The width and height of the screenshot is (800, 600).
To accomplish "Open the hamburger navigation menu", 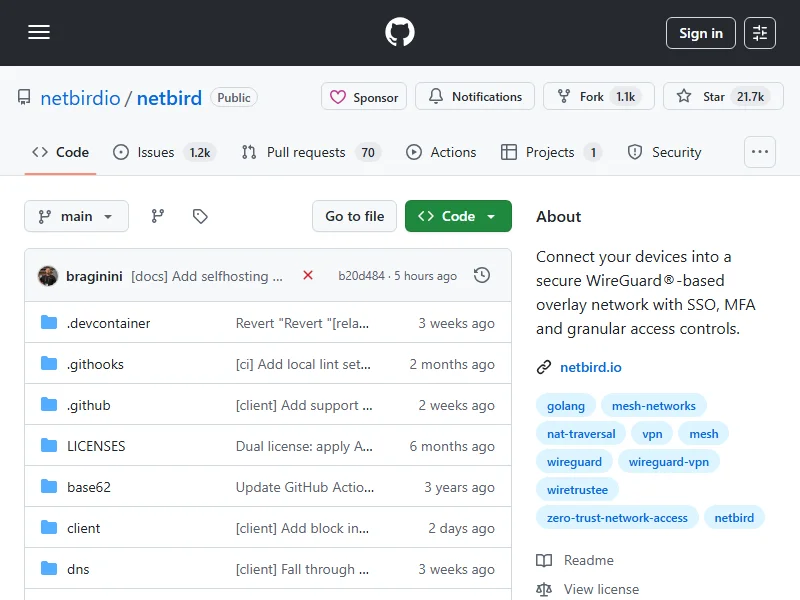I will (39, 33).
